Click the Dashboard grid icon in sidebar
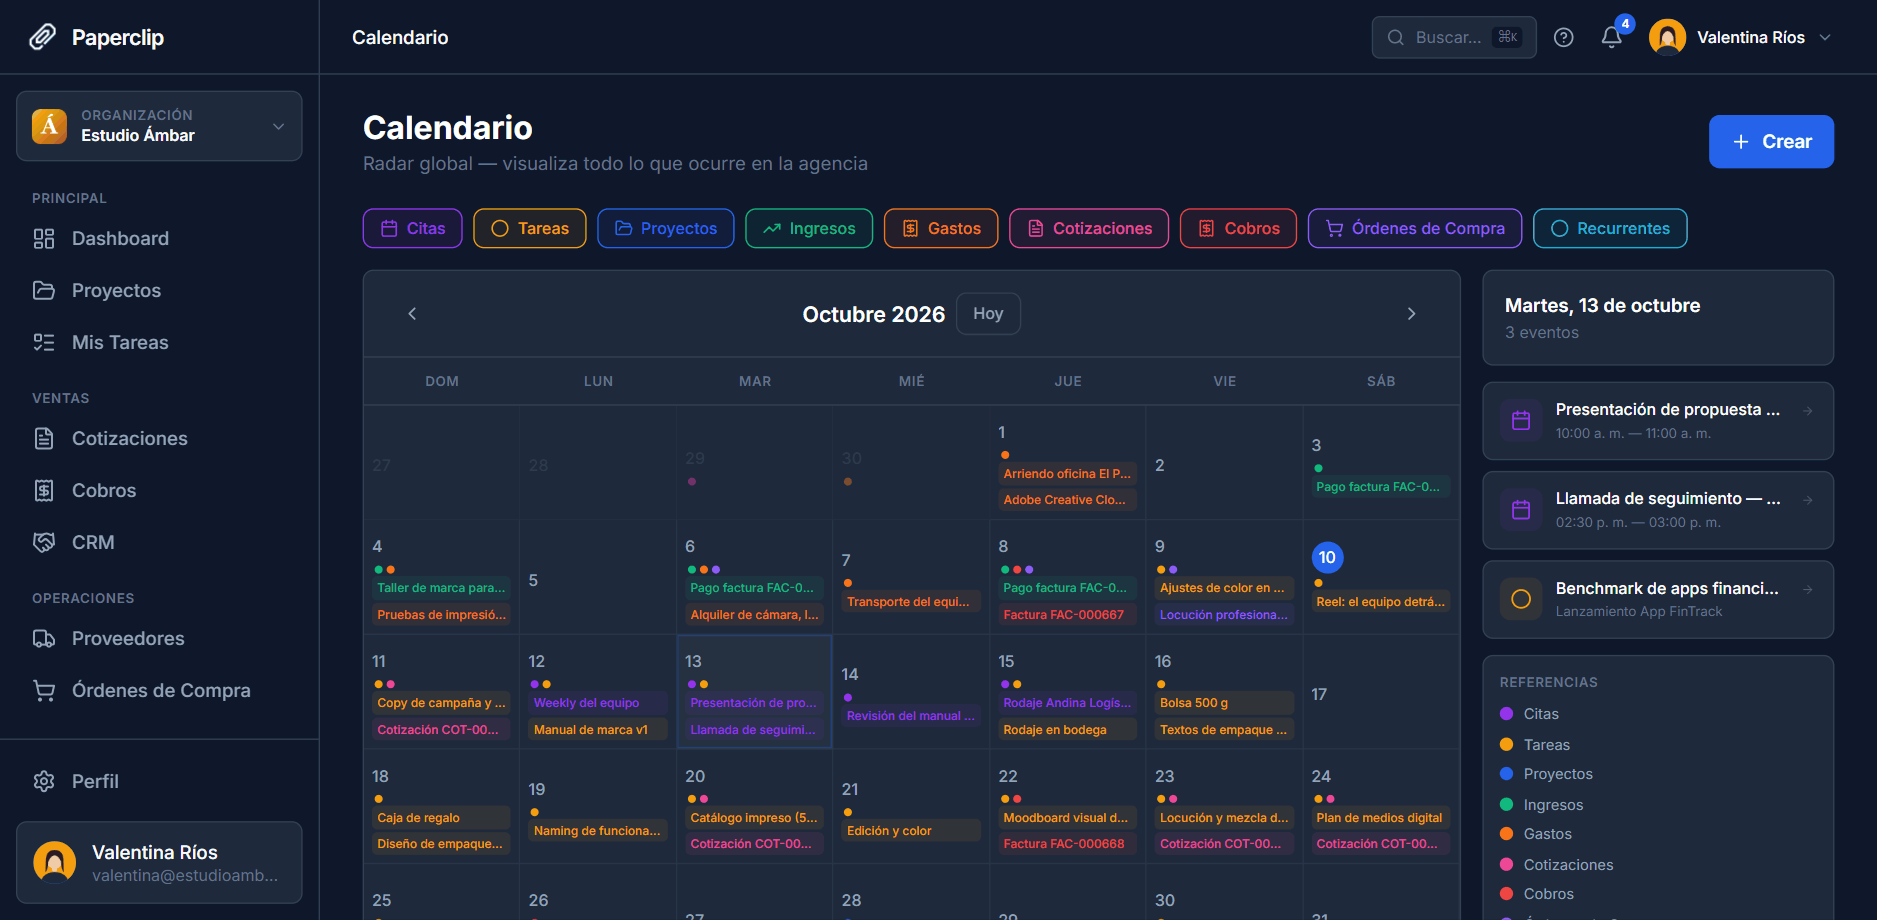 point(44,238)
